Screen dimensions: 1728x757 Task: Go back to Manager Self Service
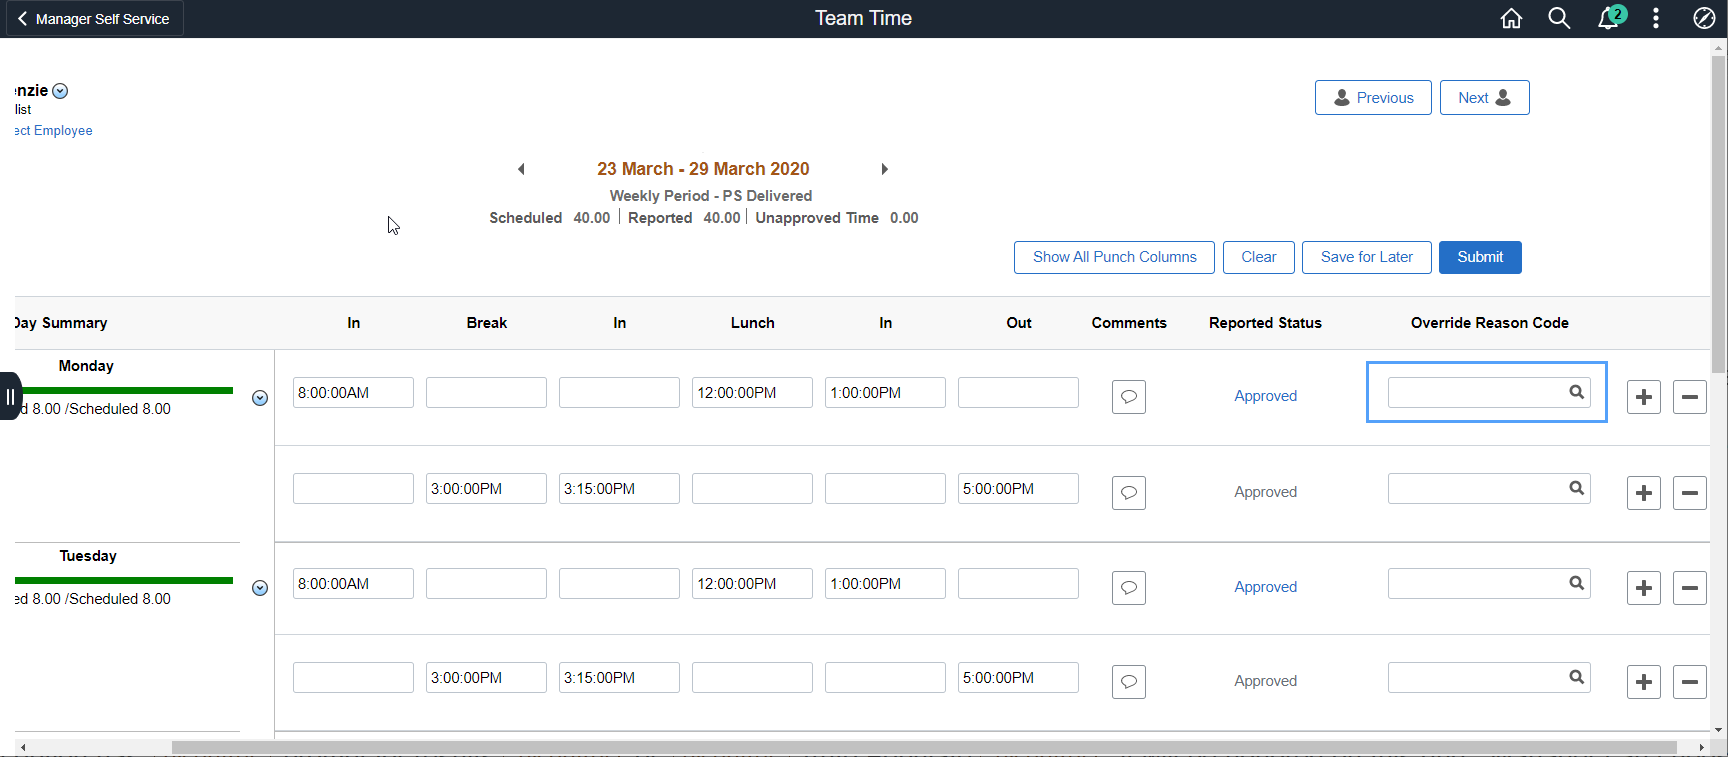click(94, 19)
